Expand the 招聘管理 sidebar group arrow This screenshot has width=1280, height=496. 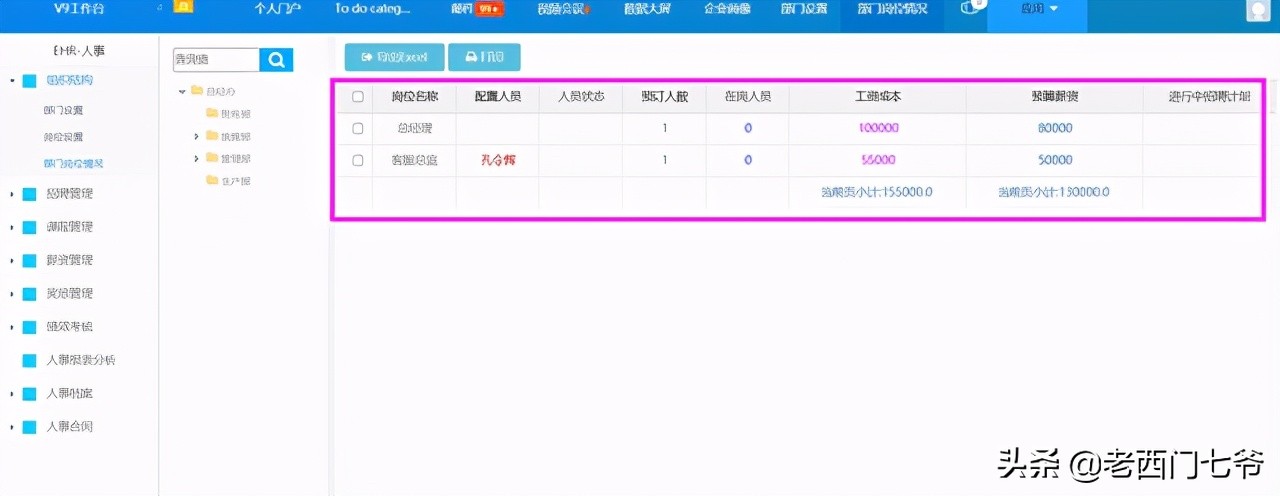pos(11,194)
